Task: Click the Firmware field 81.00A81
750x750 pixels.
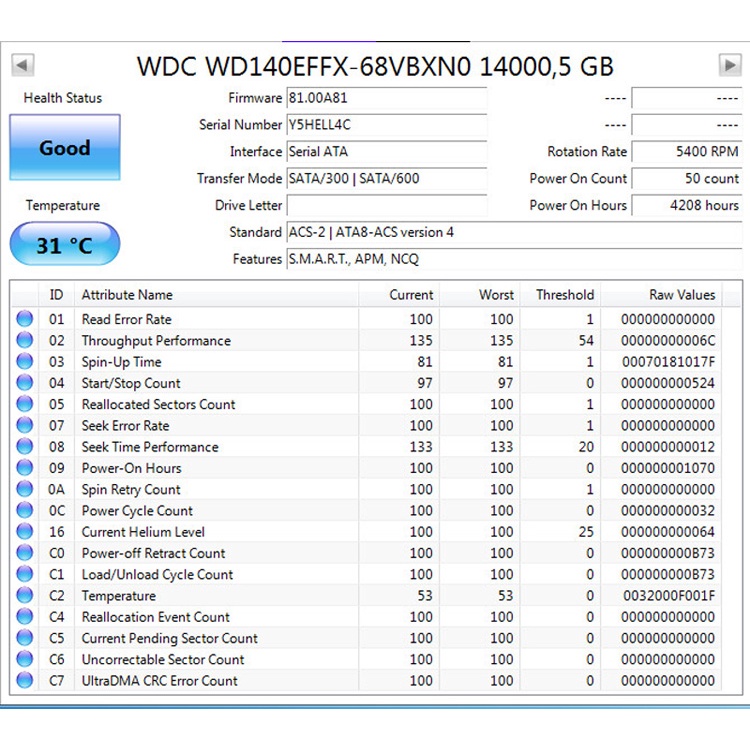Action: pos(386,98)
